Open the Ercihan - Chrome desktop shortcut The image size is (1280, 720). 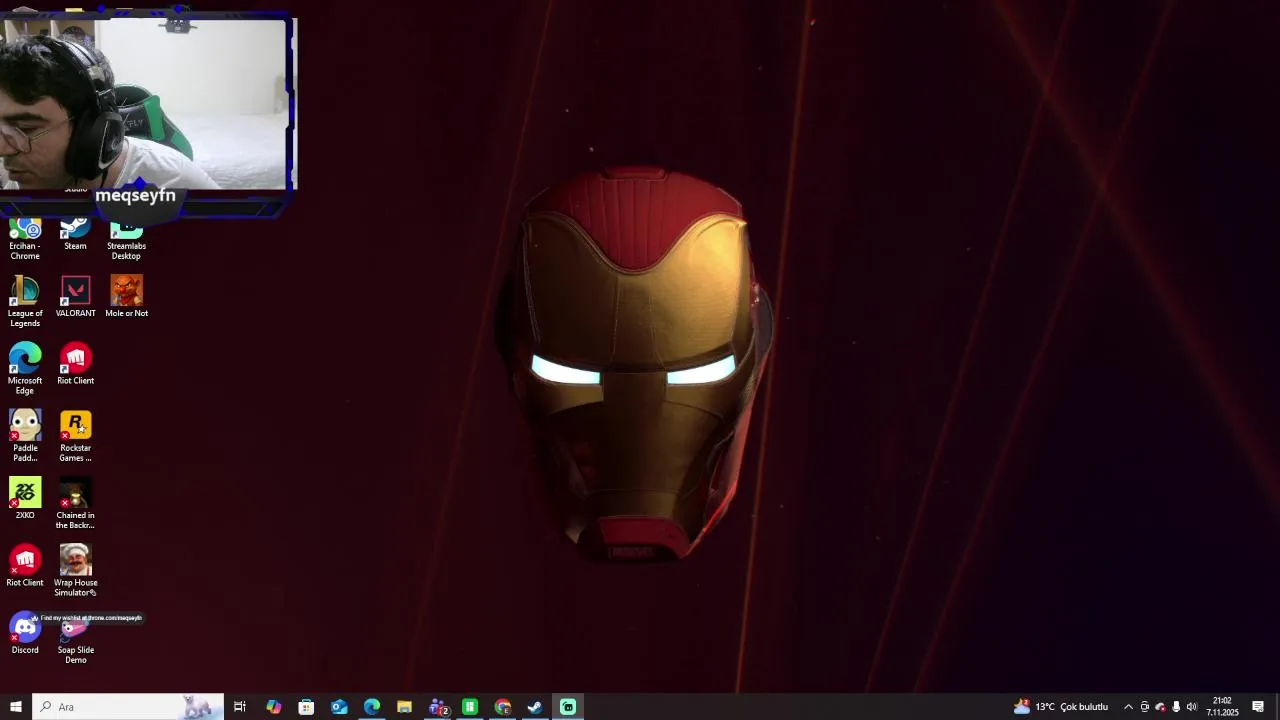[25, 239]
